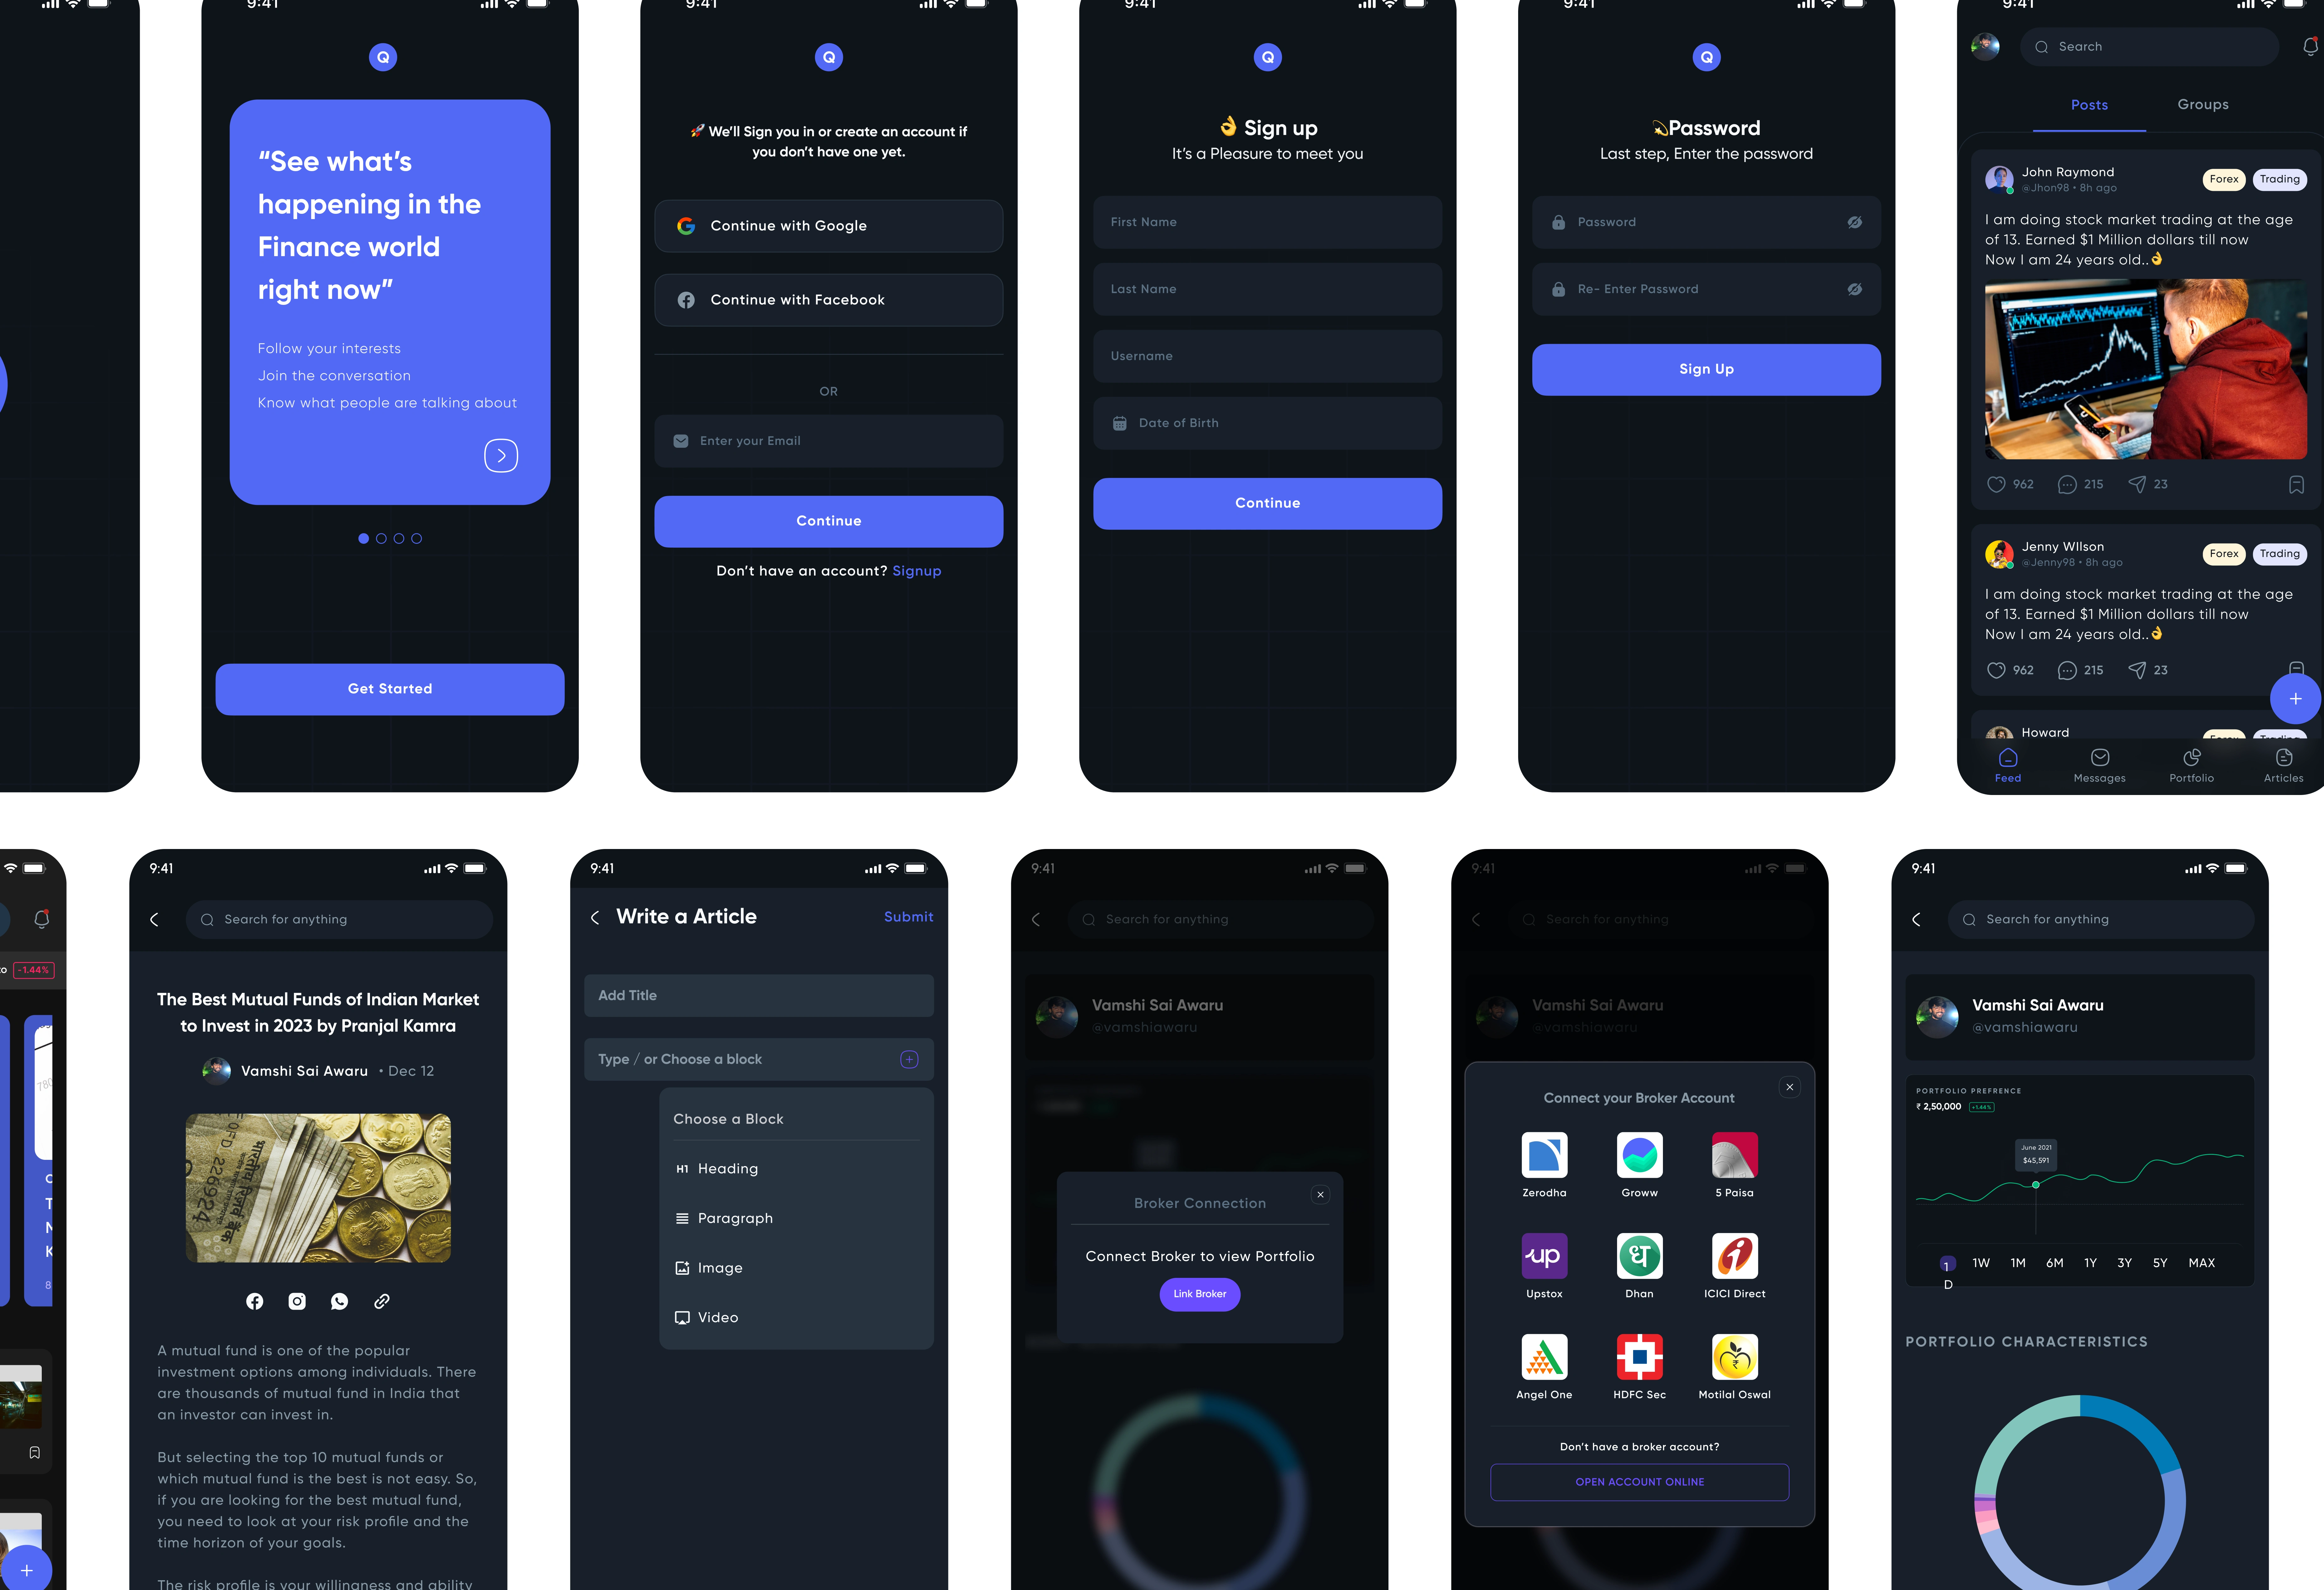Select the Groww broker icon
2324x1590 pixels.
point(1639,1156)
